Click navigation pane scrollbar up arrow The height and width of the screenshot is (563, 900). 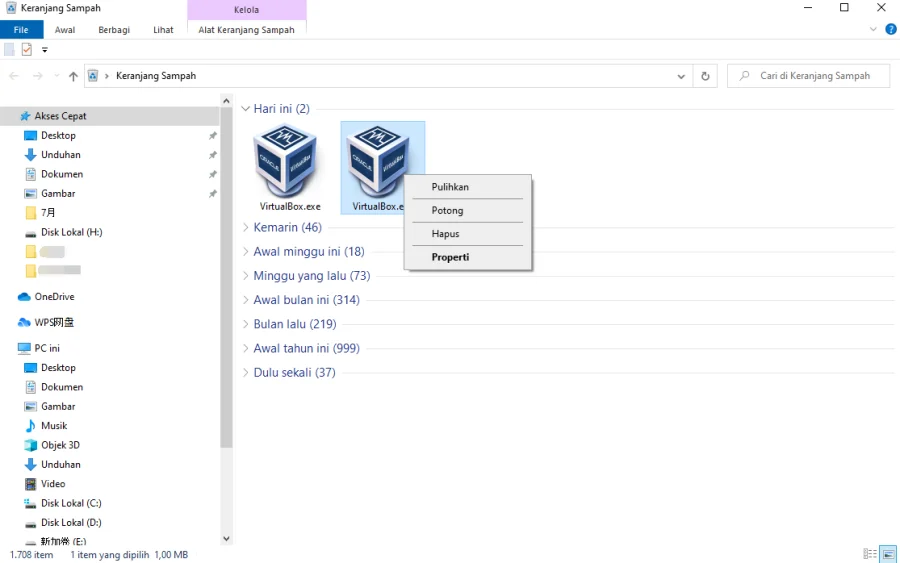[x=226, y=101]
